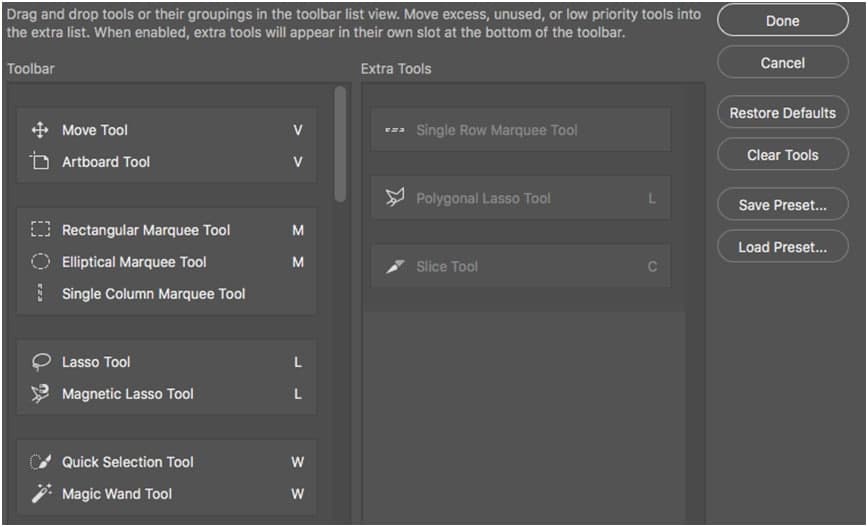
Task: Select the Polygonal Lasso Tool icon
Action: (x=394, y=198)
